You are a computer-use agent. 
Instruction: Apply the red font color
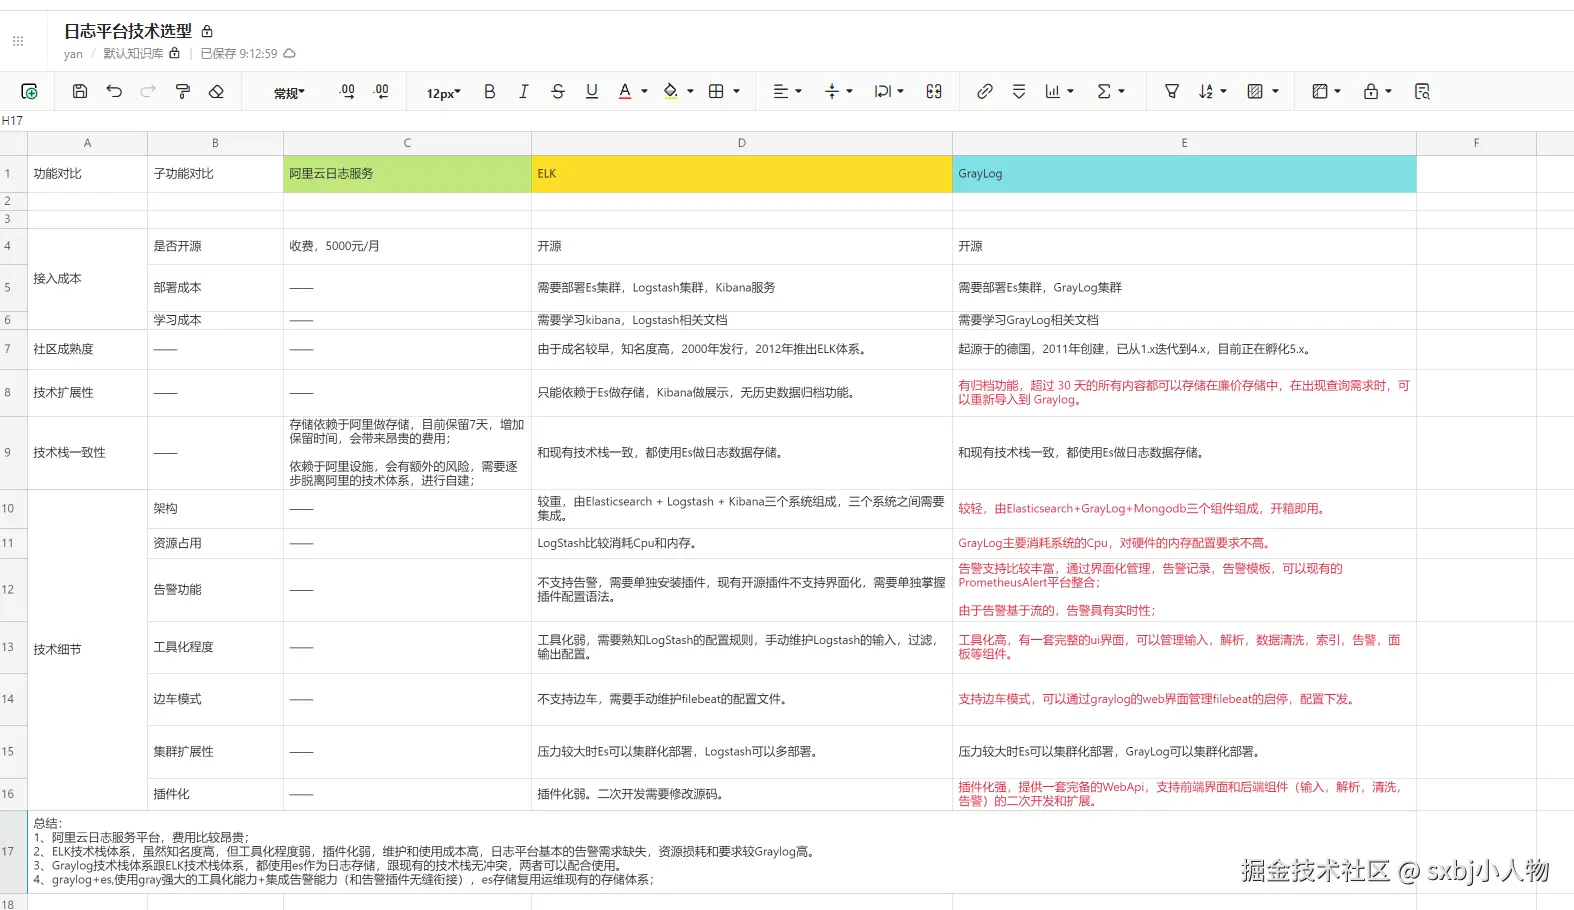(x=625, y=92)
